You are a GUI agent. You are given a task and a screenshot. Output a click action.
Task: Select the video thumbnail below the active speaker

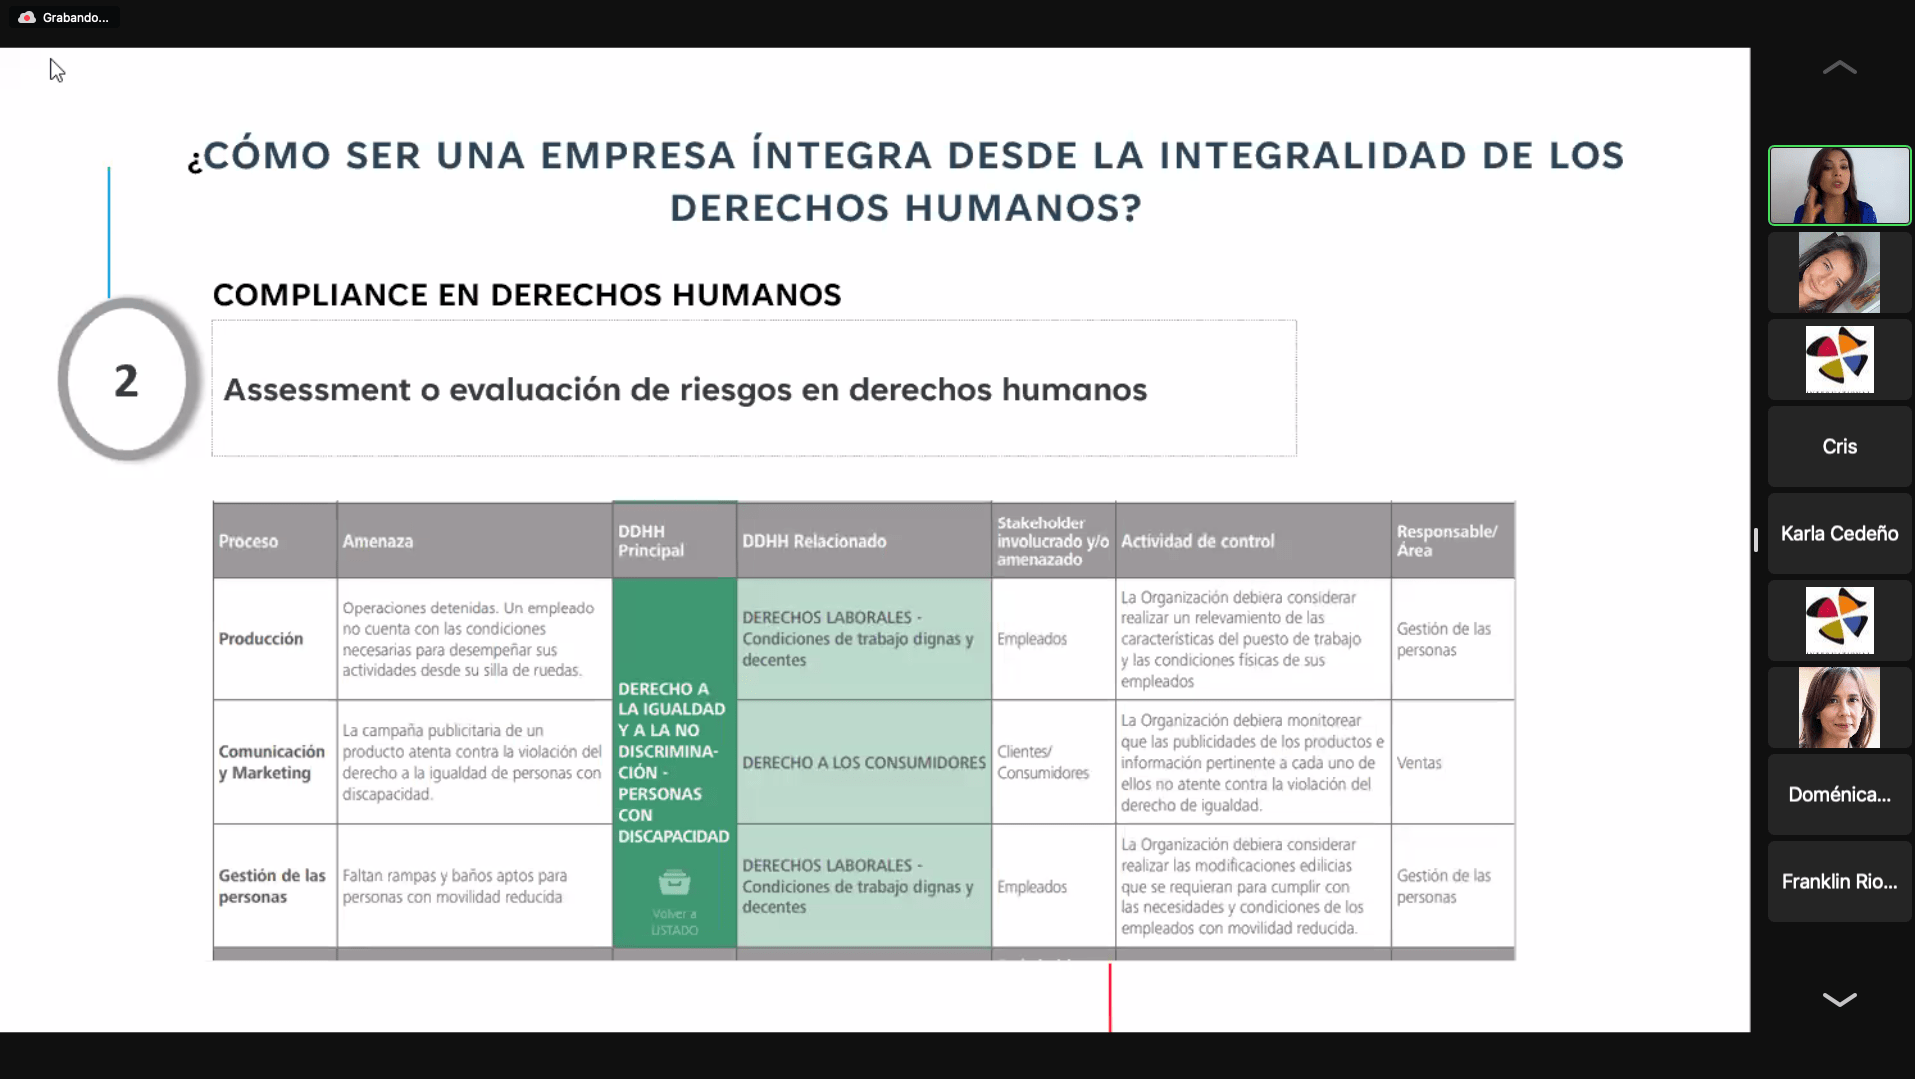pos(1838,273)
